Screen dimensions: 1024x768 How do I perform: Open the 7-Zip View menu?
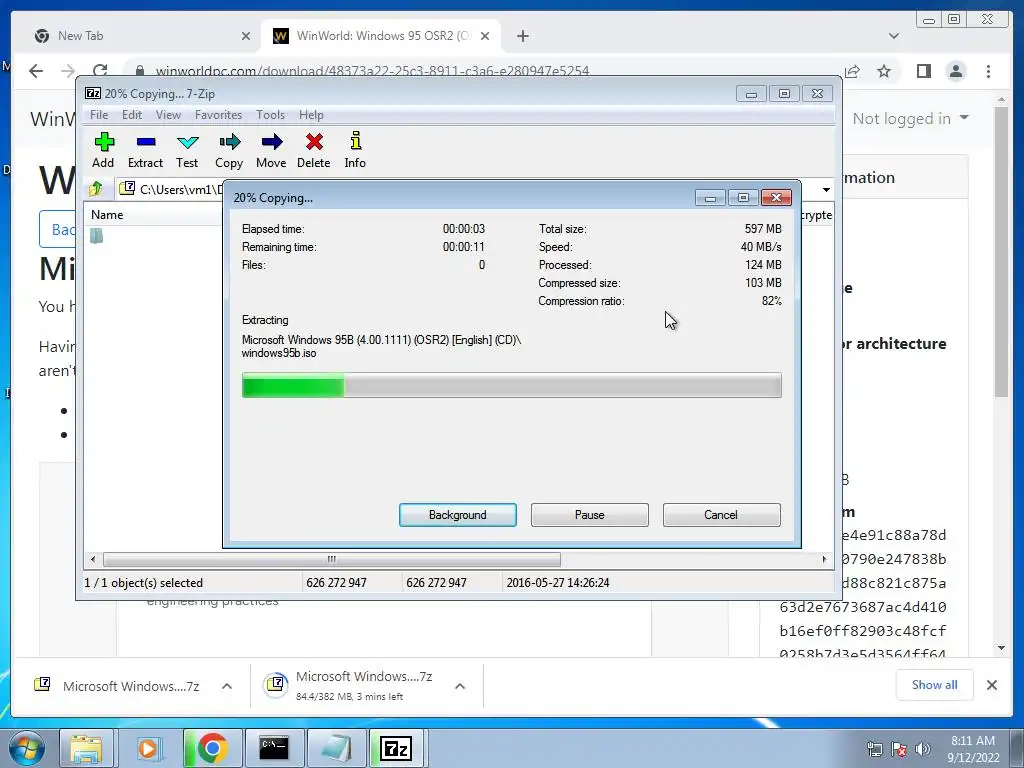[168, 115]
